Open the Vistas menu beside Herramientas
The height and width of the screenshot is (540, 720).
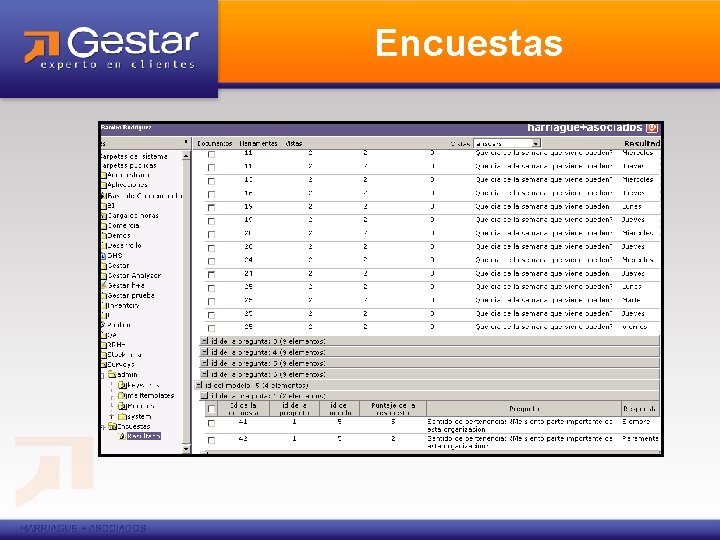click(x=294, y=144)
